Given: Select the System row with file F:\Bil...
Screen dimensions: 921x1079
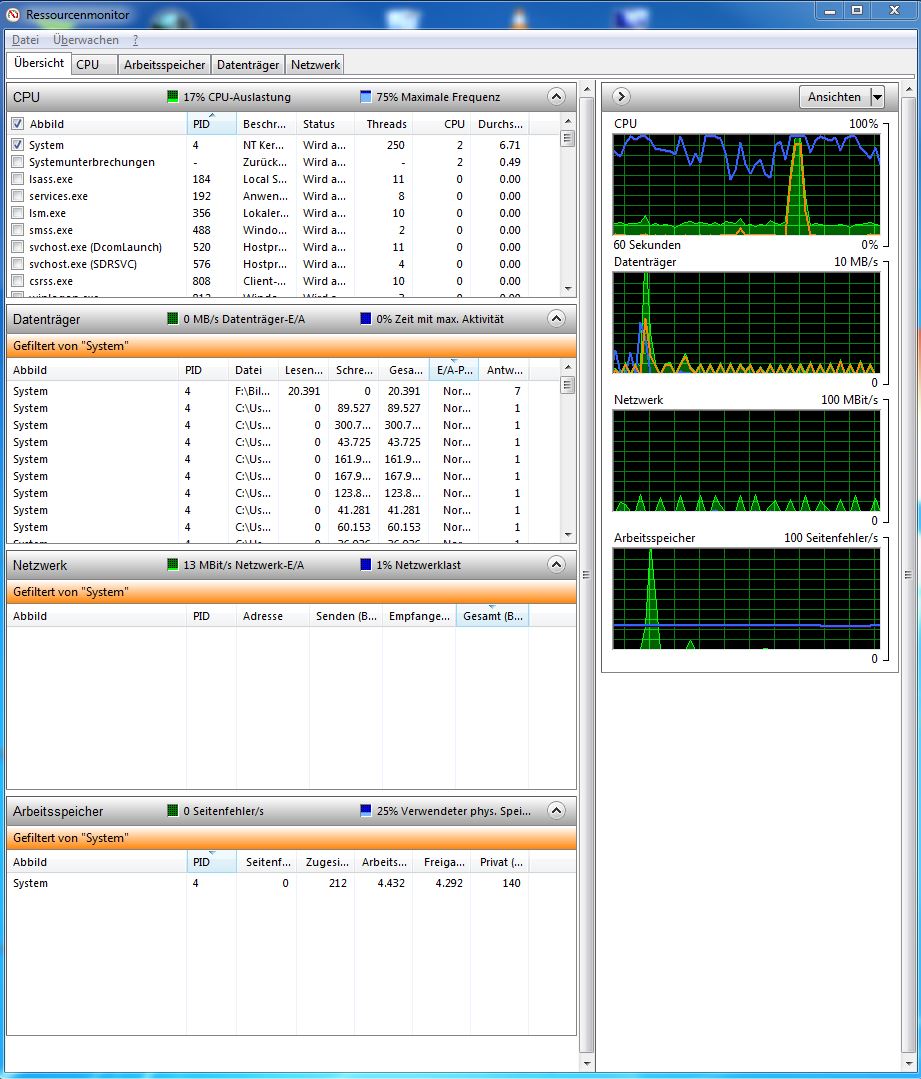Looking at the screenshot, I should [x=285, y=391].
